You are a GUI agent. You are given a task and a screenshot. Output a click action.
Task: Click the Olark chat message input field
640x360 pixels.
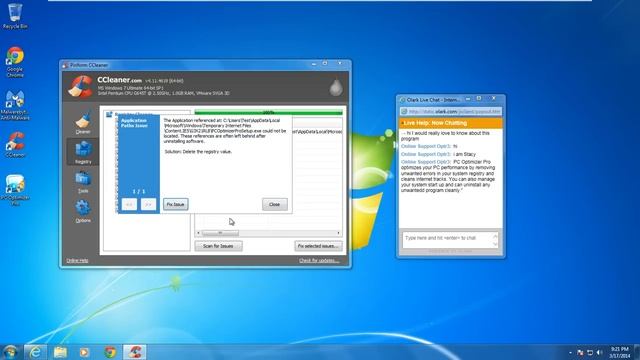(447, 240)
